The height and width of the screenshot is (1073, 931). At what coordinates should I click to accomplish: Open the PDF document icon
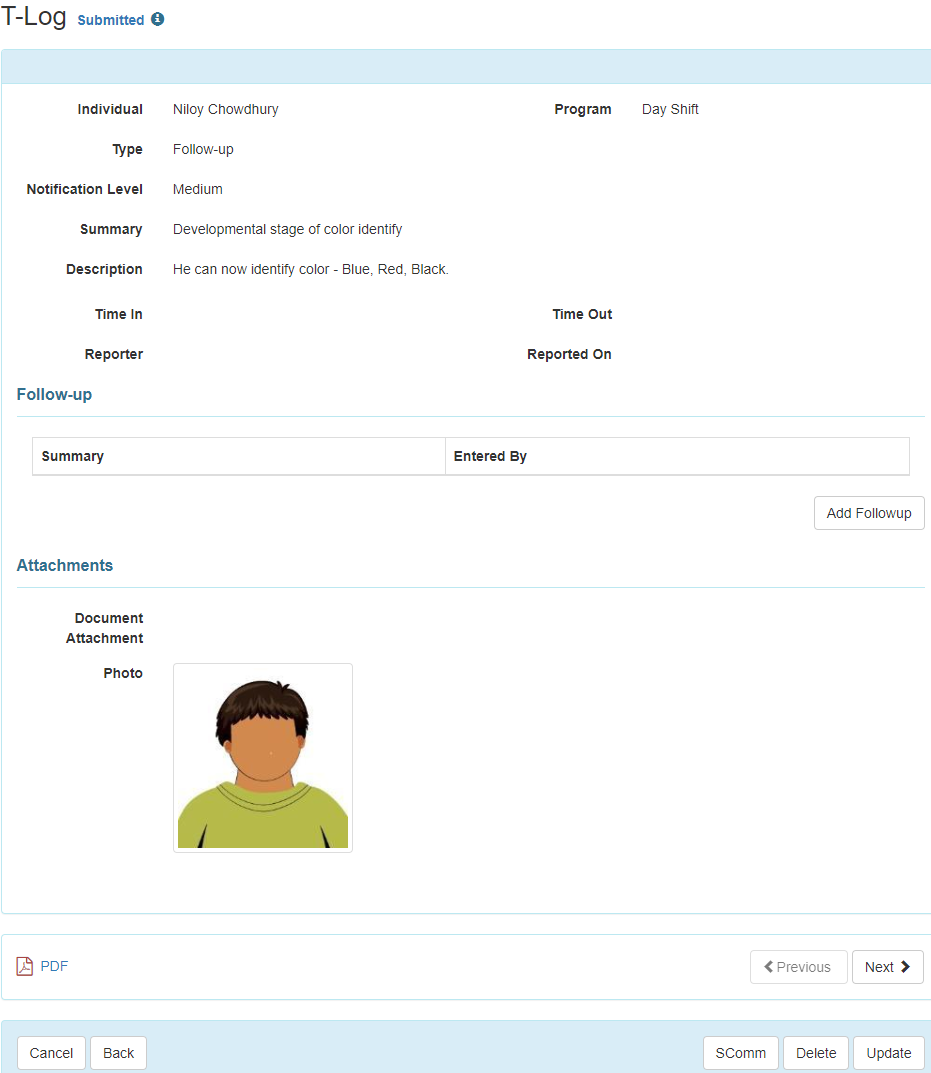[25, 966]
